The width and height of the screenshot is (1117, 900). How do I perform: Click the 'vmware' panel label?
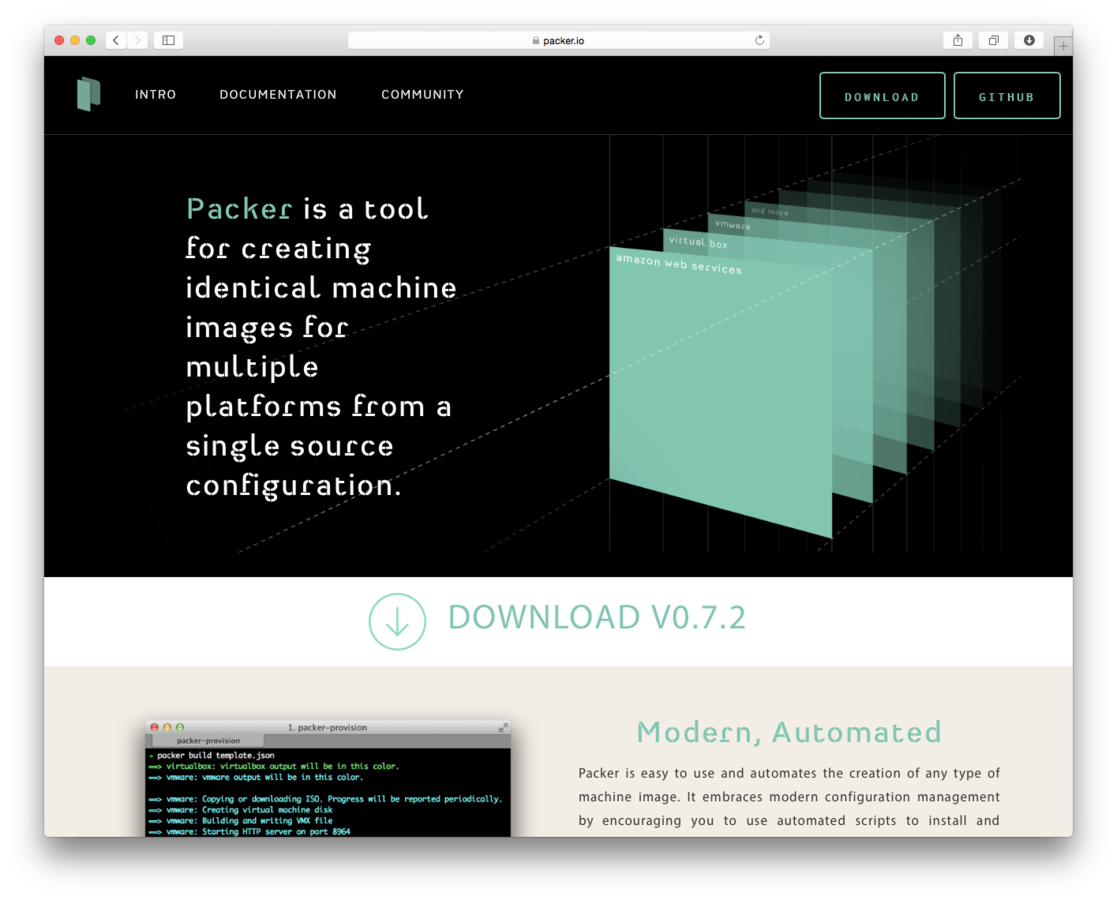point(732,224)
